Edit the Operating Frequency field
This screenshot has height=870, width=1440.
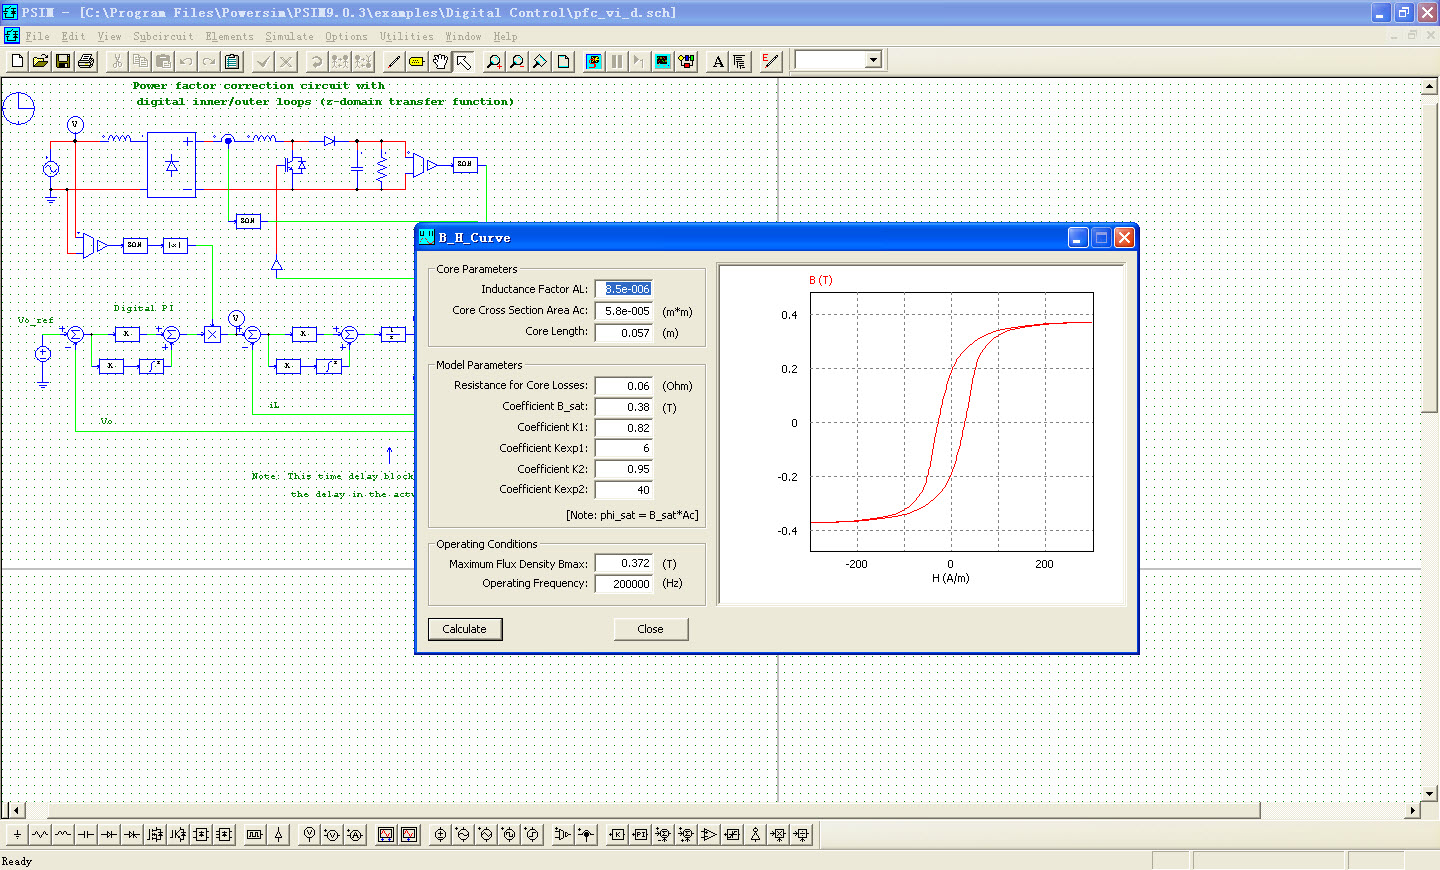click(x=624, y=584)
